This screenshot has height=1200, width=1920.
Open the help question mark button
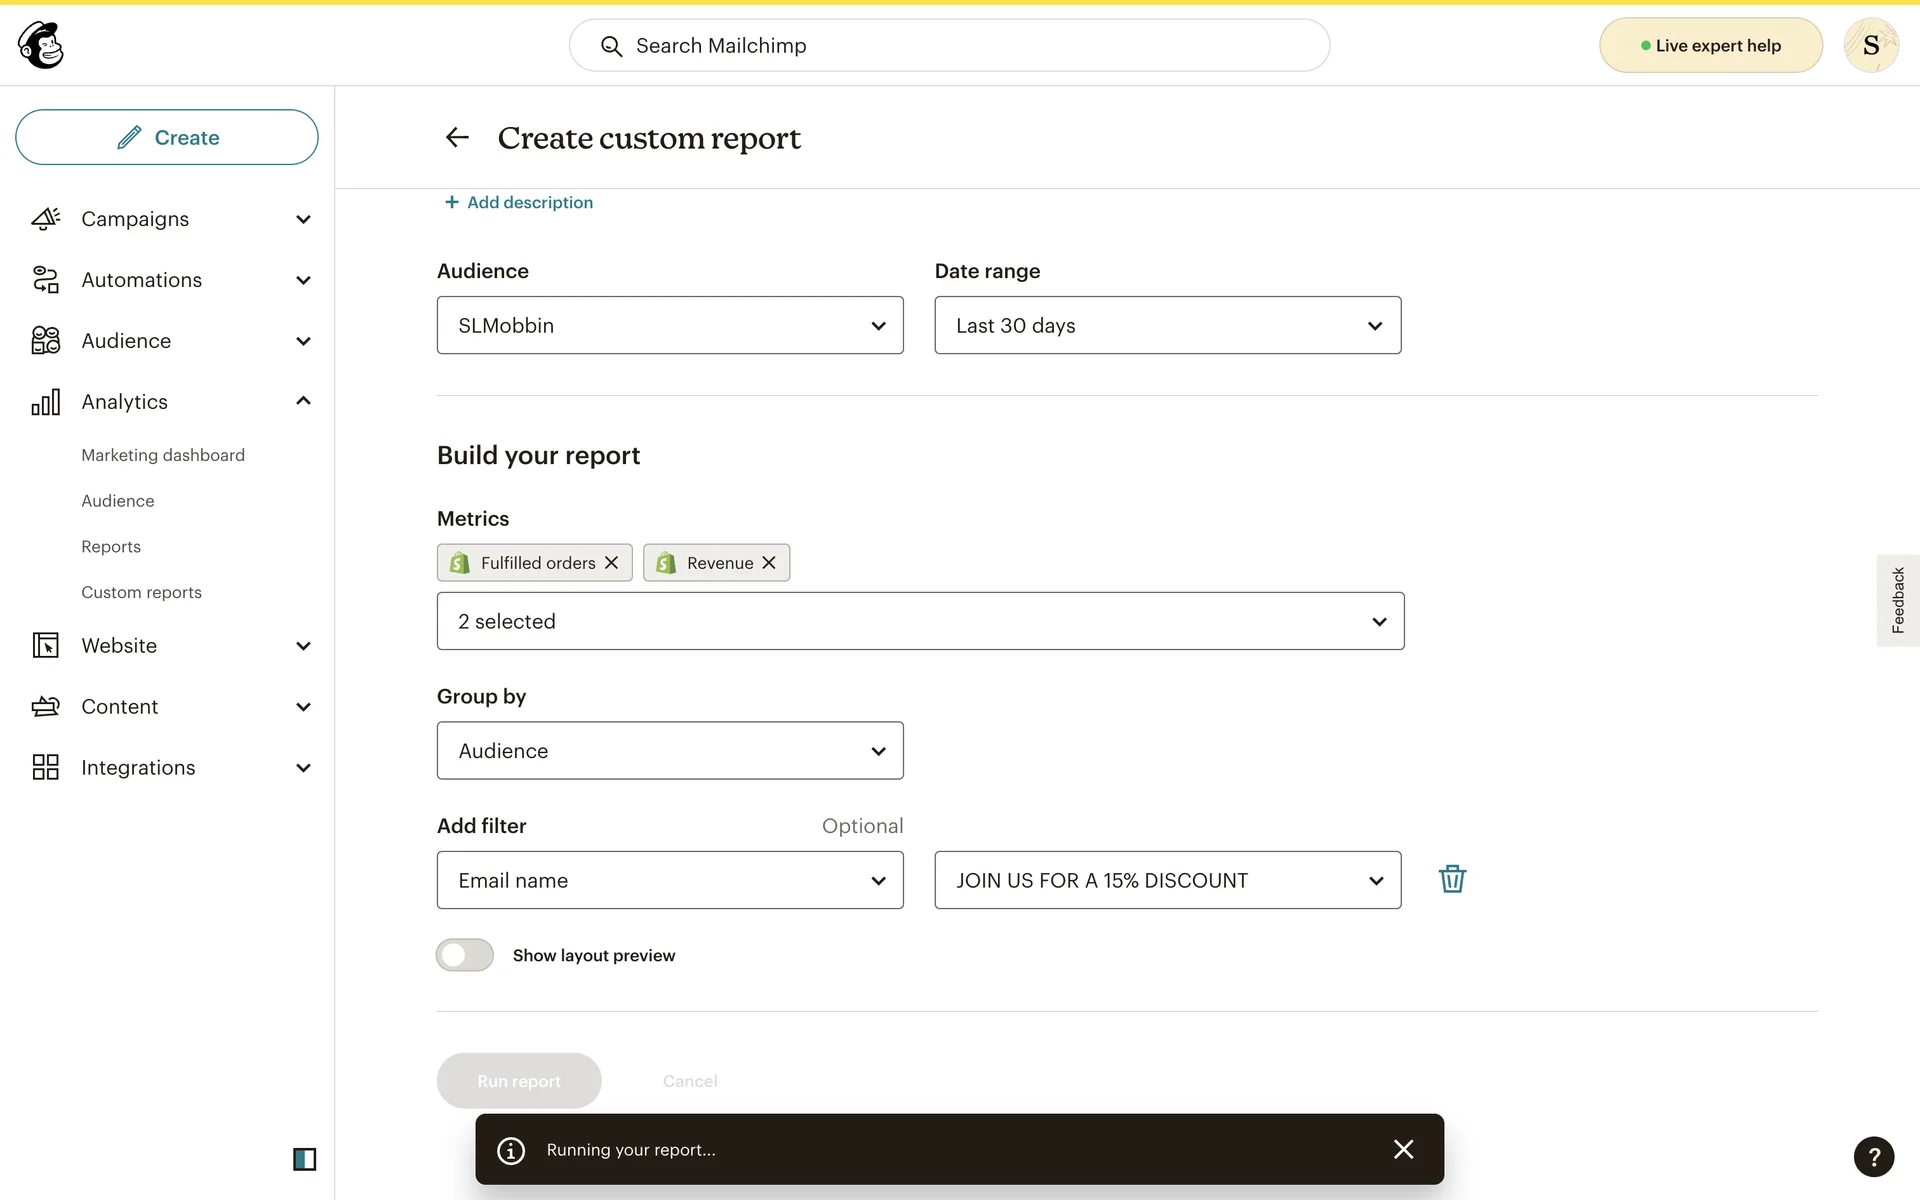click(1873, 1157)
